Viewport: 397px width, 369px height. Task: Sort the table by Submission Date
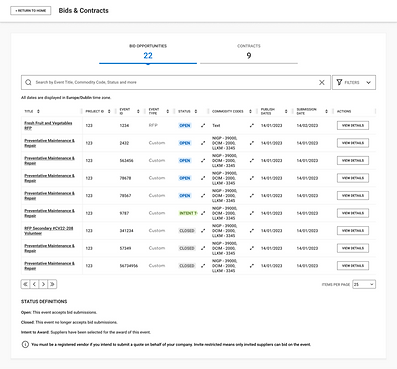(x=326, y=111)
